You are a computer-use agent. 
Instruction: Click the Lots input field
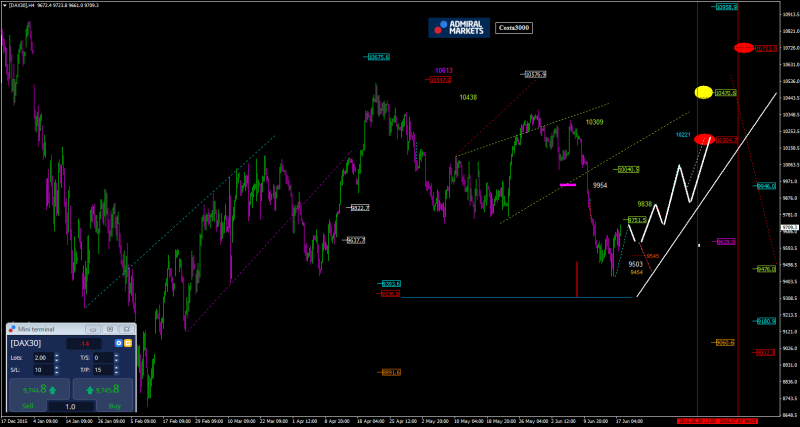point(42,357)
